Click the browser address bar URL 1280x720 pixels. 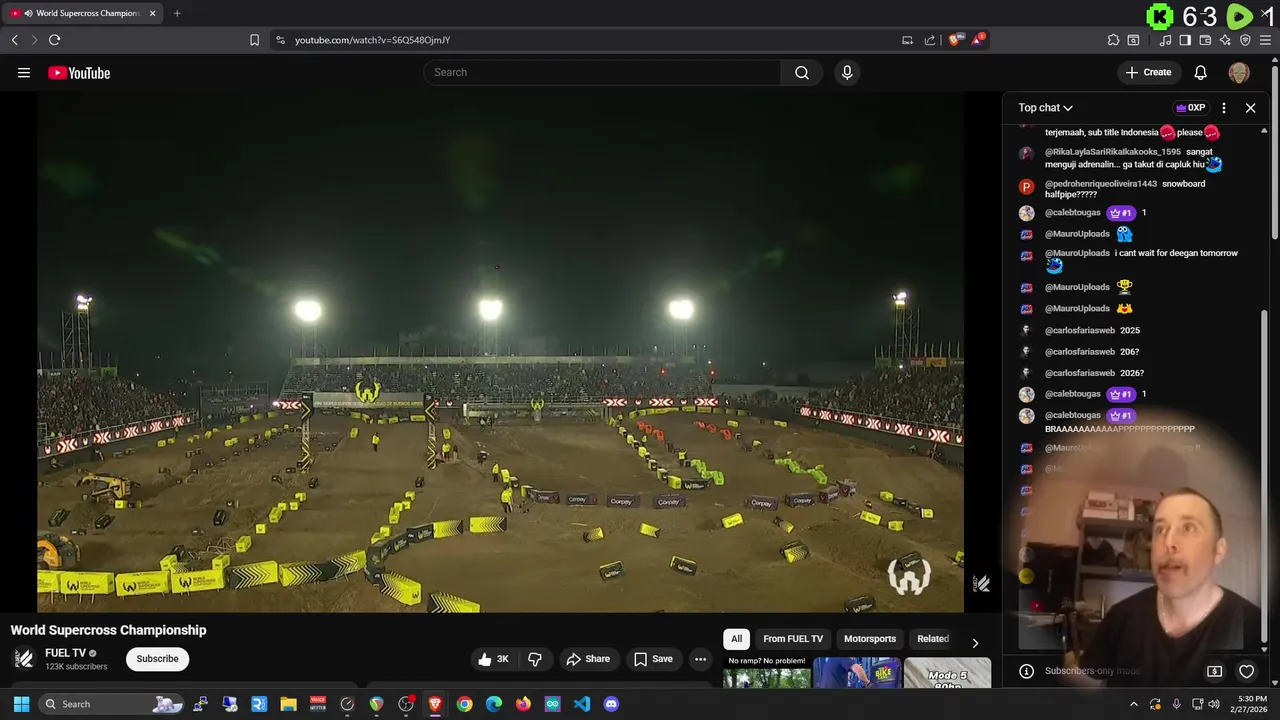(373, 40)
